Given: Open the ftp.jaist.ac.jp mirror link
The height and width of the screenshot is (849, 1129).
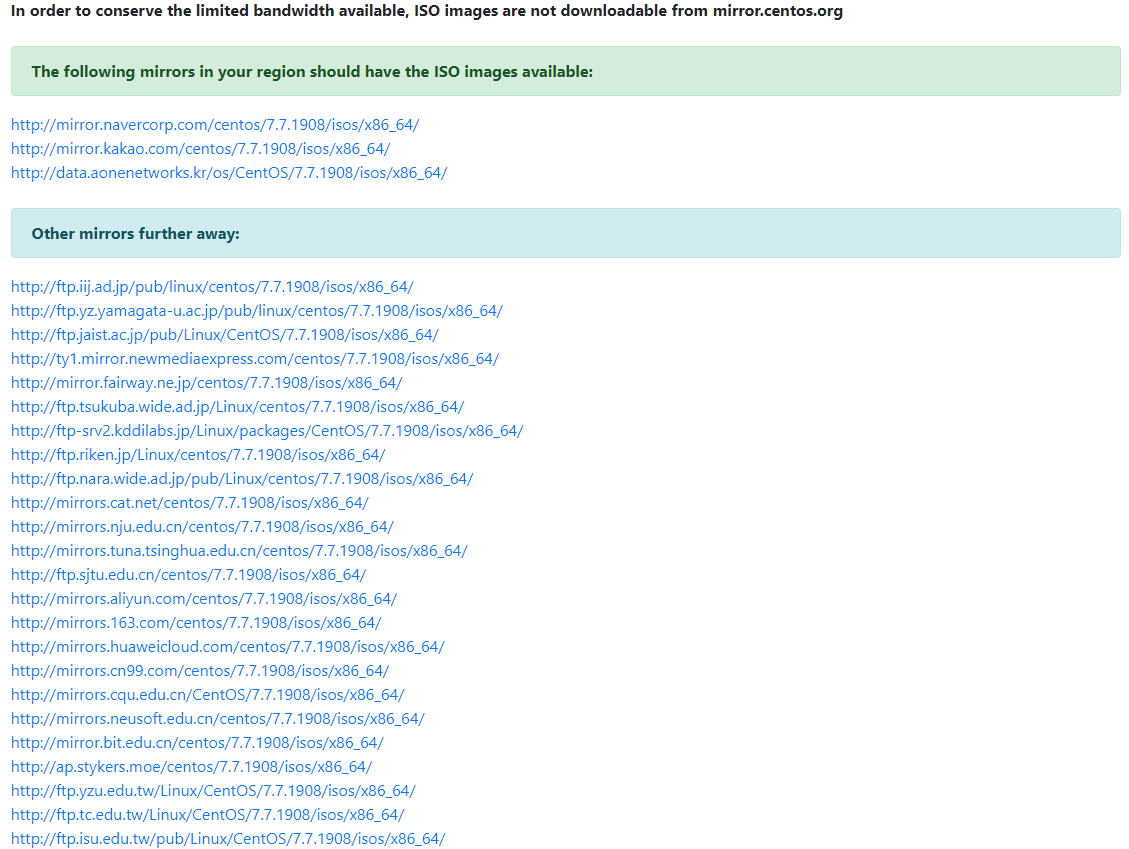Looking at the screenshot, I should pyautogui.click(x=225, y=335).
